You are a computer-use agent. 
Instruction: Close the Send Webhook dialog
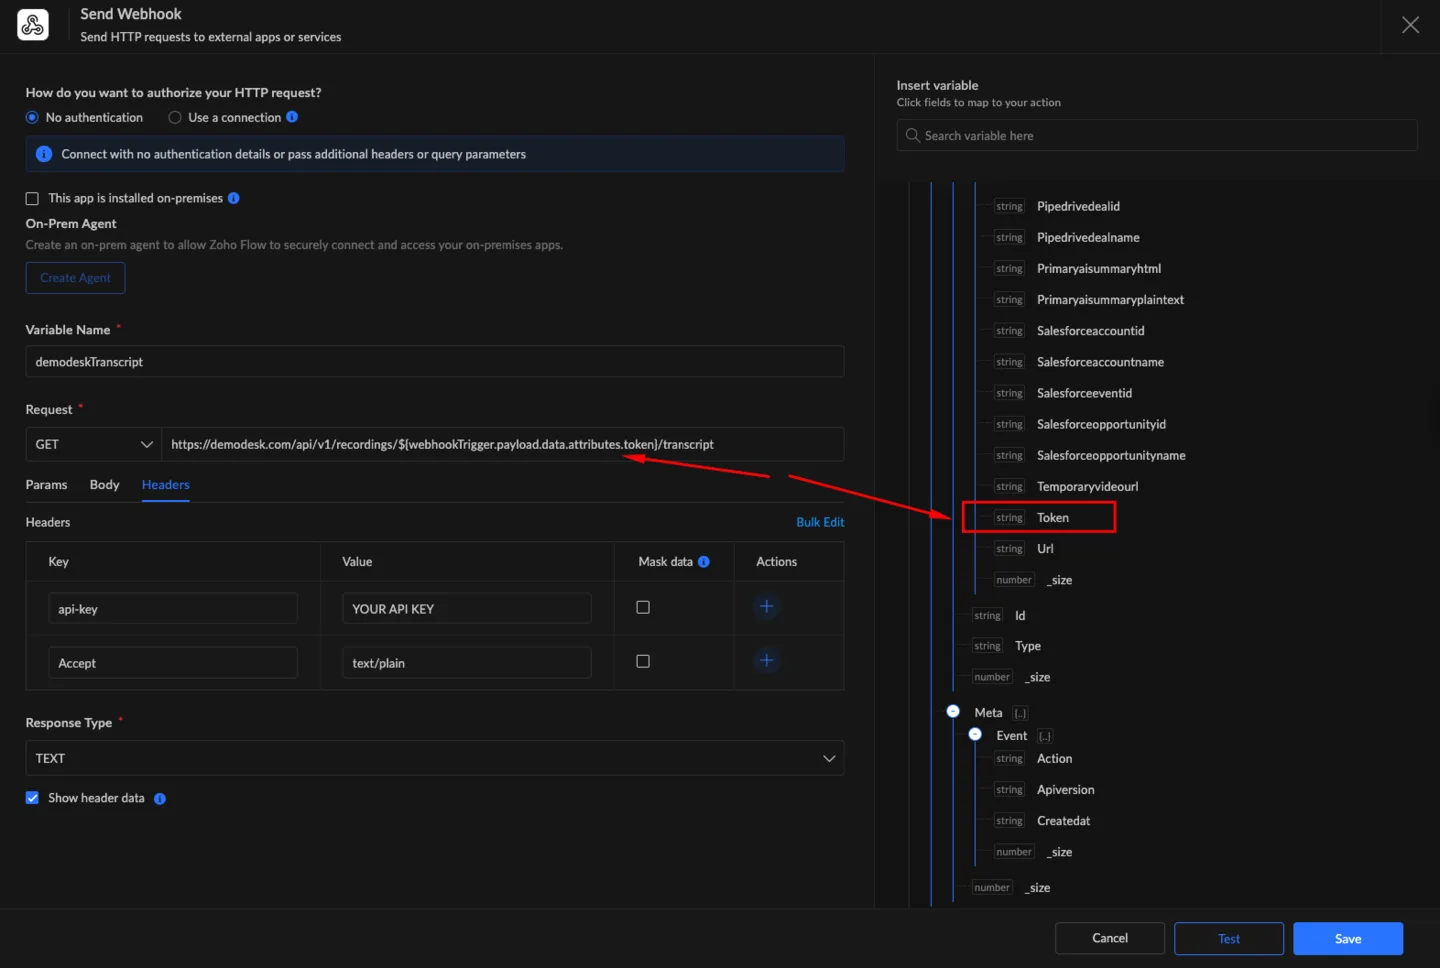pyautogui.click(x=1410, y=25)
